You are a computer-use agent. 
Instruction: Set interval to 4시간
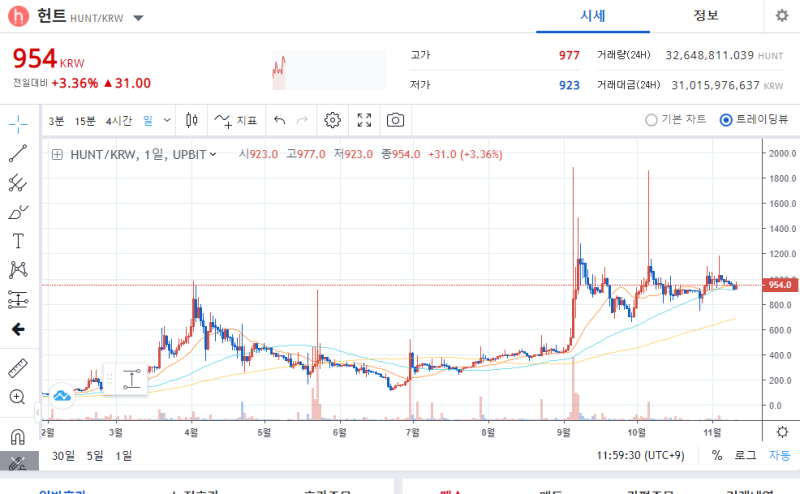click(x=119, y=121)
